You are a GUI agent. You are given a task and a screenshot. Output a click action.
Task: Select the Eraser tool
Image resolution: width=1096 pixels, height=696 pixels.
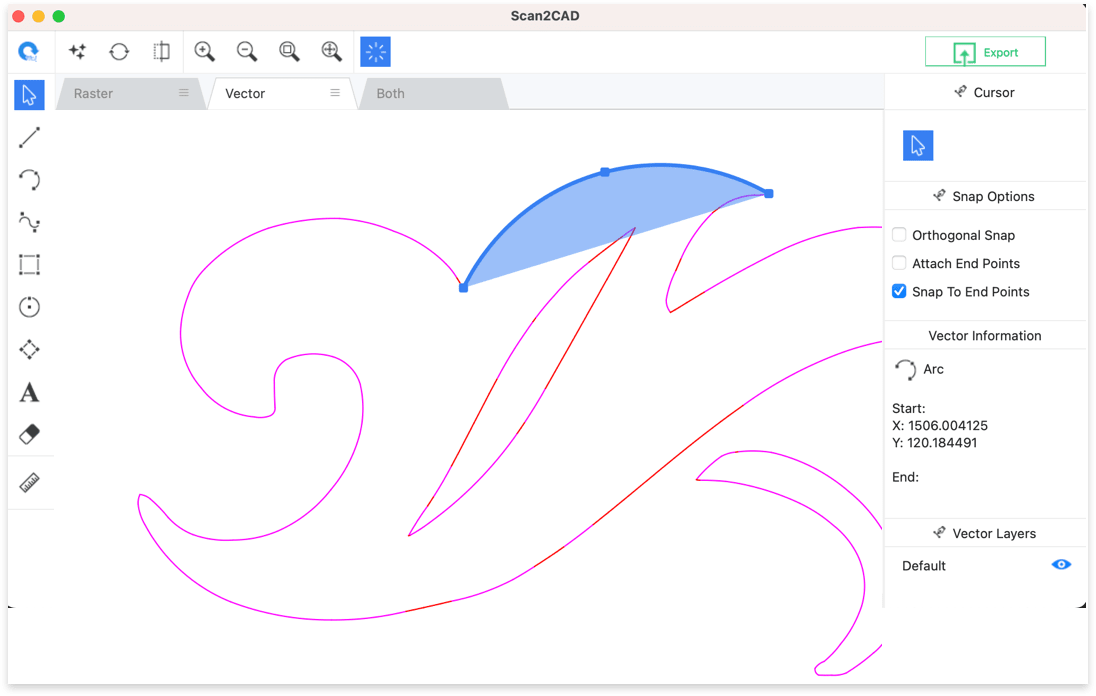coord(29,435)
